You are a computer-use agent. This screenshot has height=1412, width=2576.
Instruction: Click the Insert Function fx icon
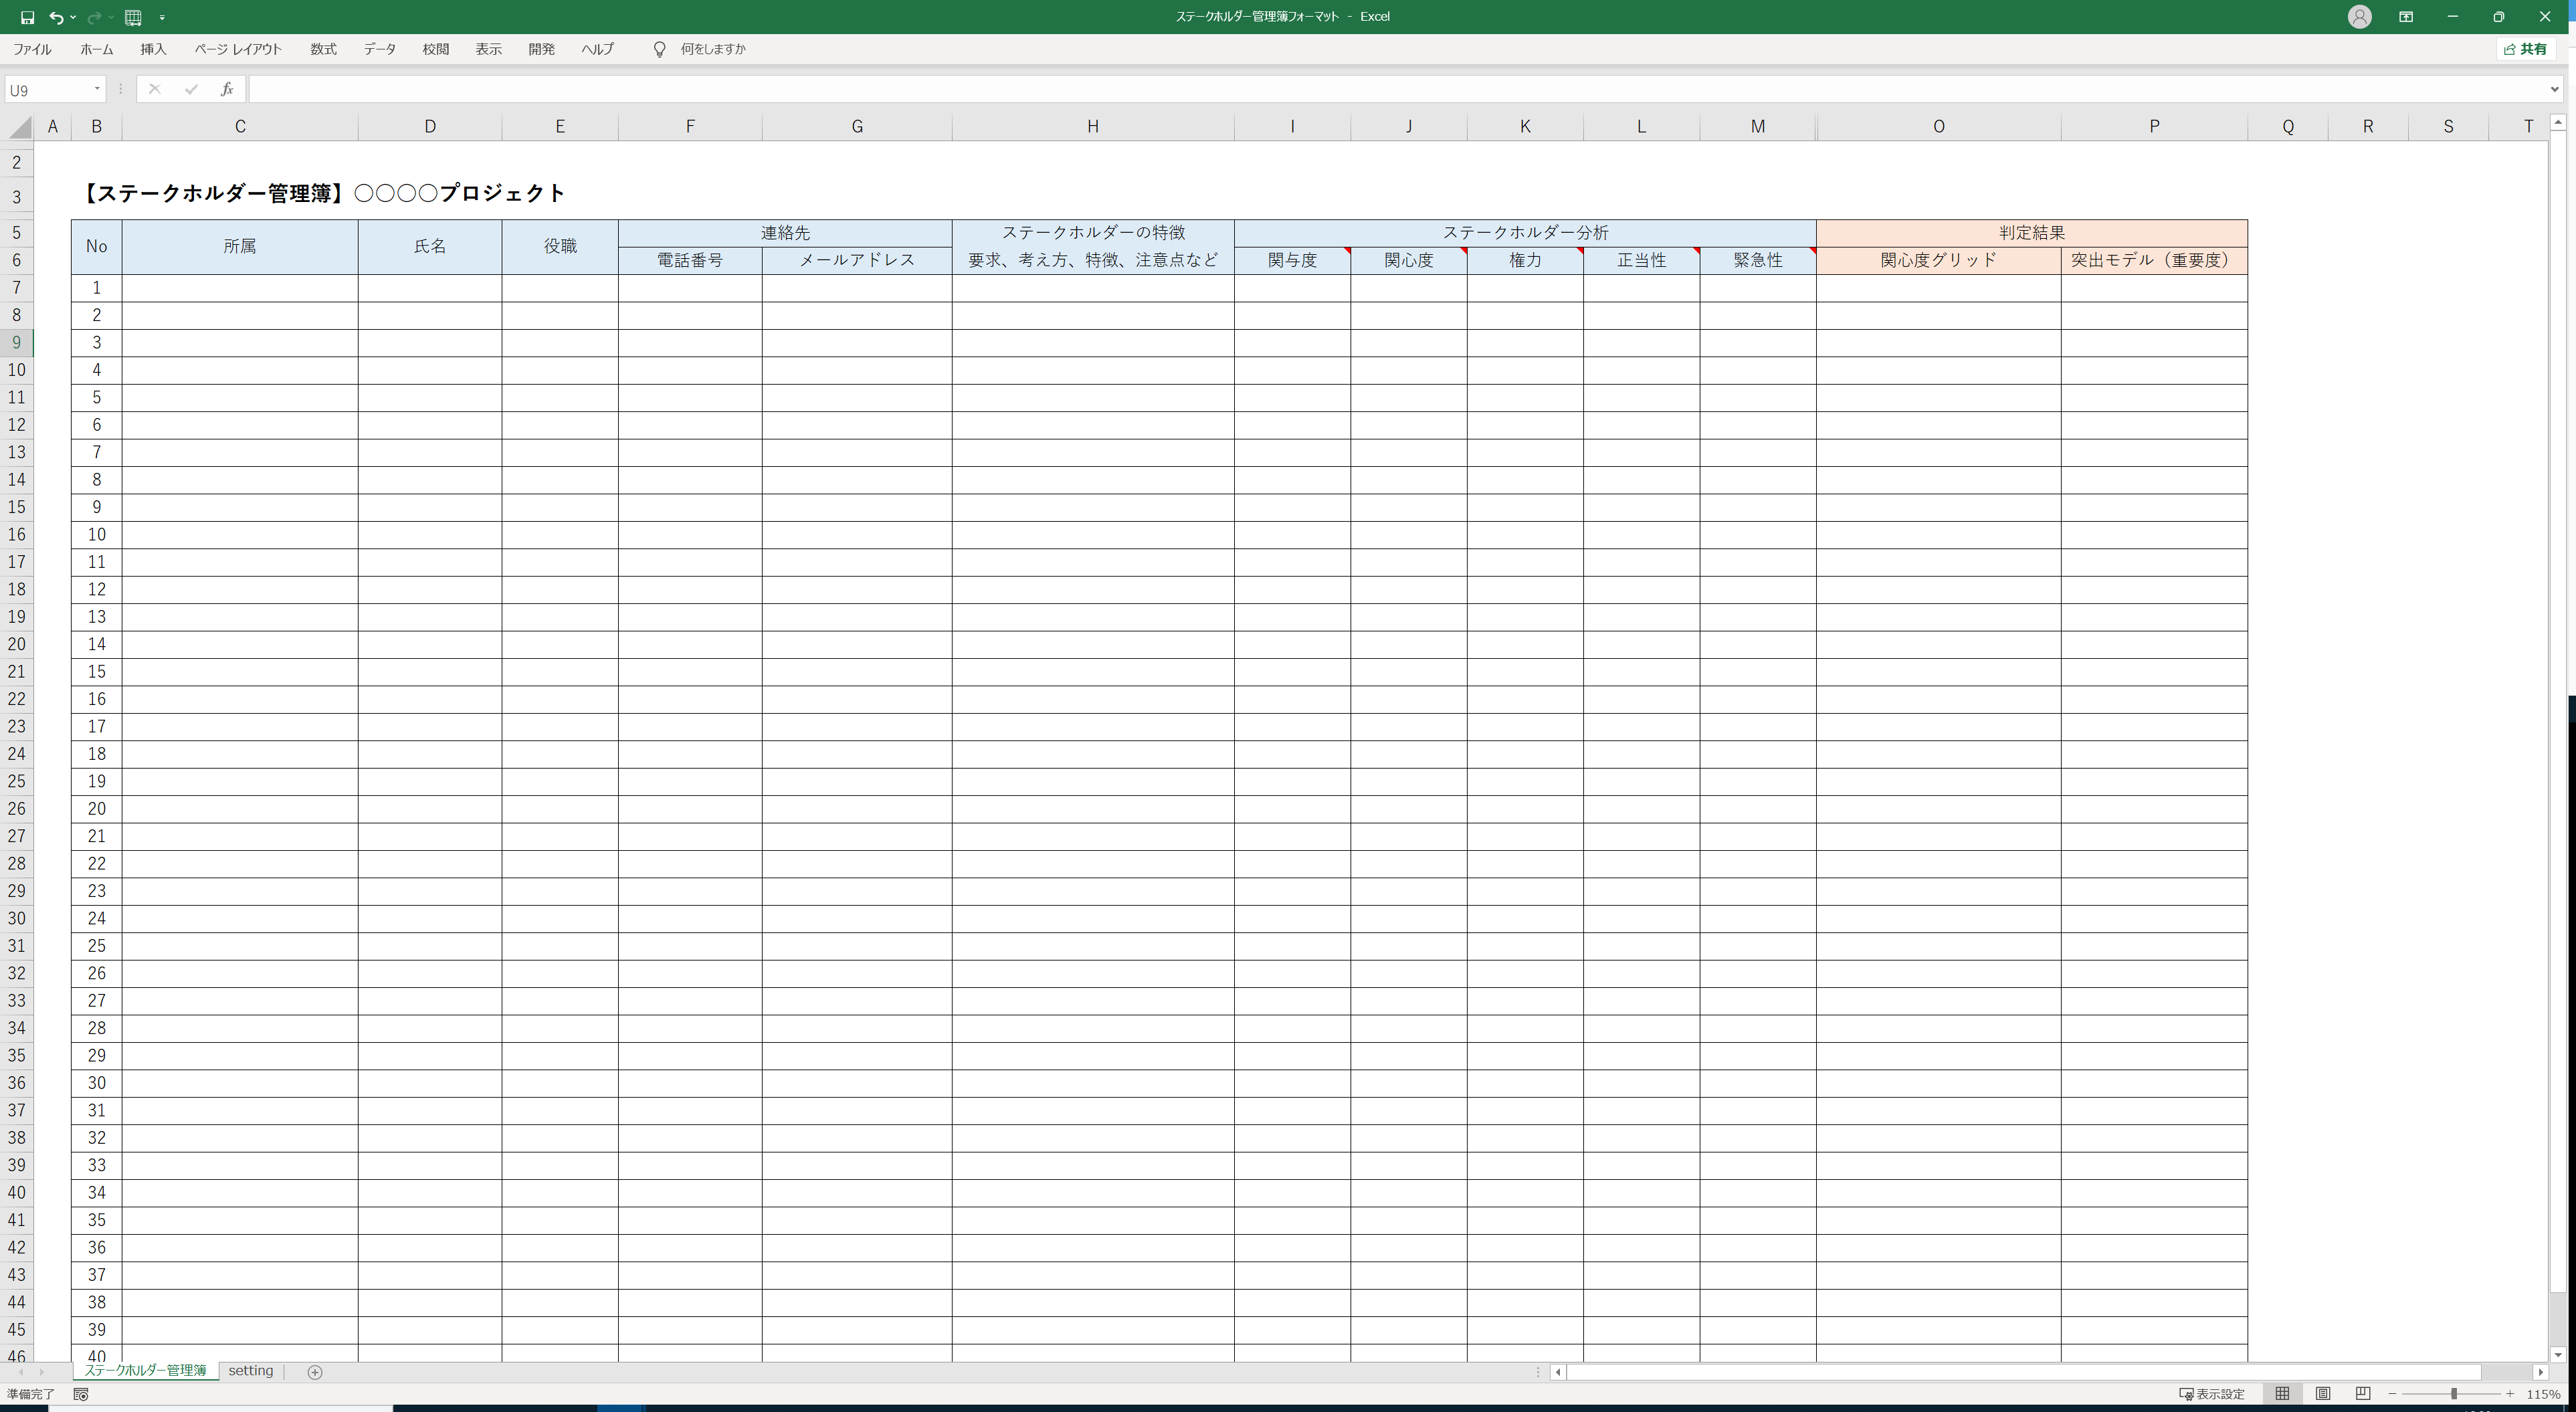point(227,89)
